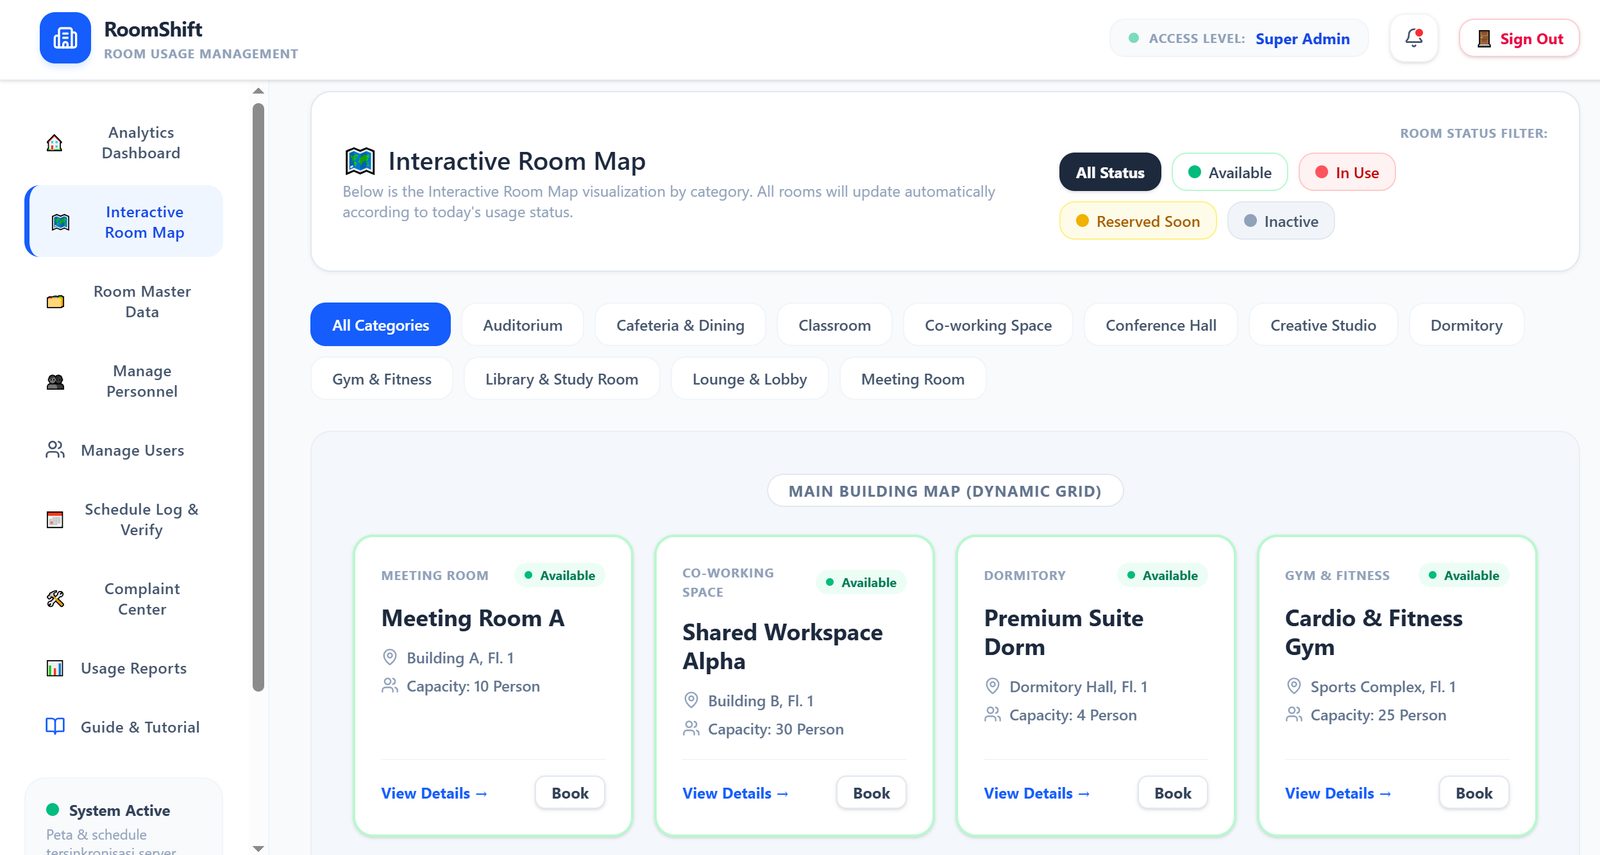Click the RoomShift building logo icon
The height and width of the screenshot is (855, 1600).
coord(65,38)
